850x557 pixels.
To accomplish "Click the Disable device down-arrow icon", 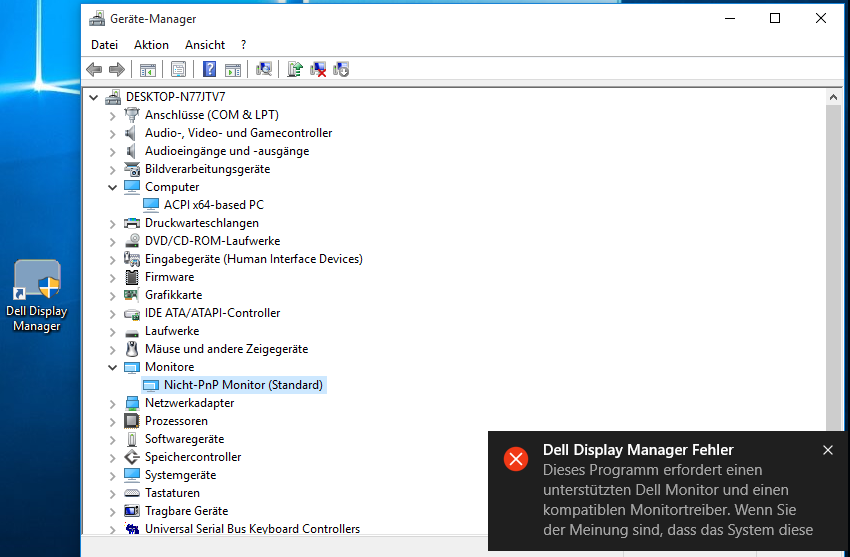I will pyautogui.click(x=341, y=69).
